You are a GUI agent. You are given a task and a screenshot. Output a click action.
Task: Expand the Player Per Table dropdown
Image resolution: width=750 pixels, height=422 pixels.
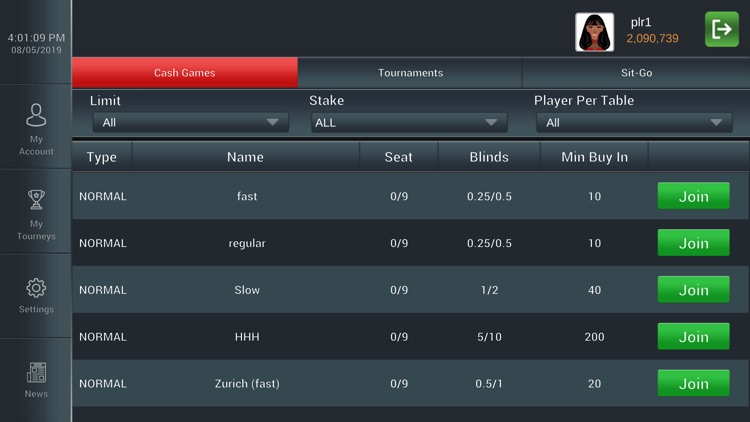(634, 122)
